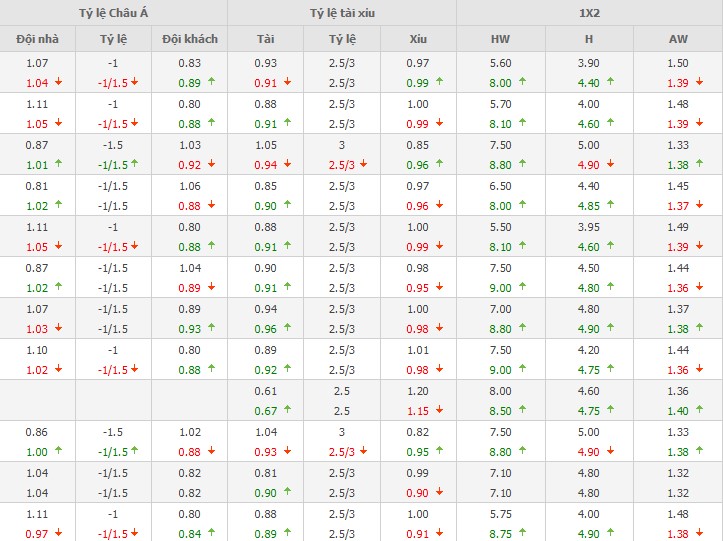Click the Đội nhà column header
The image size is (723, 541).
[x=37, y=39]
